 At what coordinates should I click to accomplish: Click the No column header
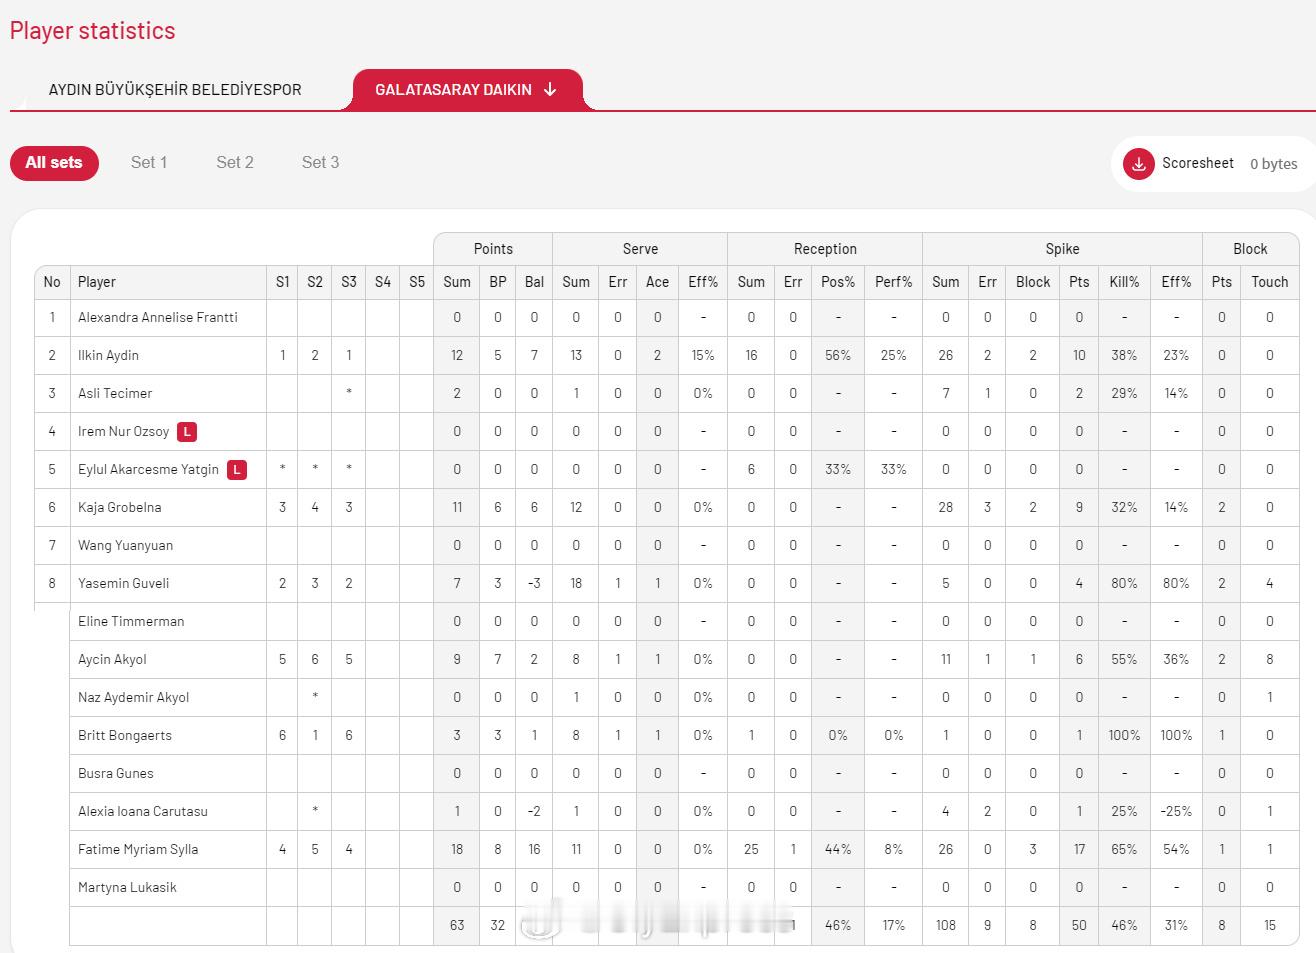pos(52,282)
